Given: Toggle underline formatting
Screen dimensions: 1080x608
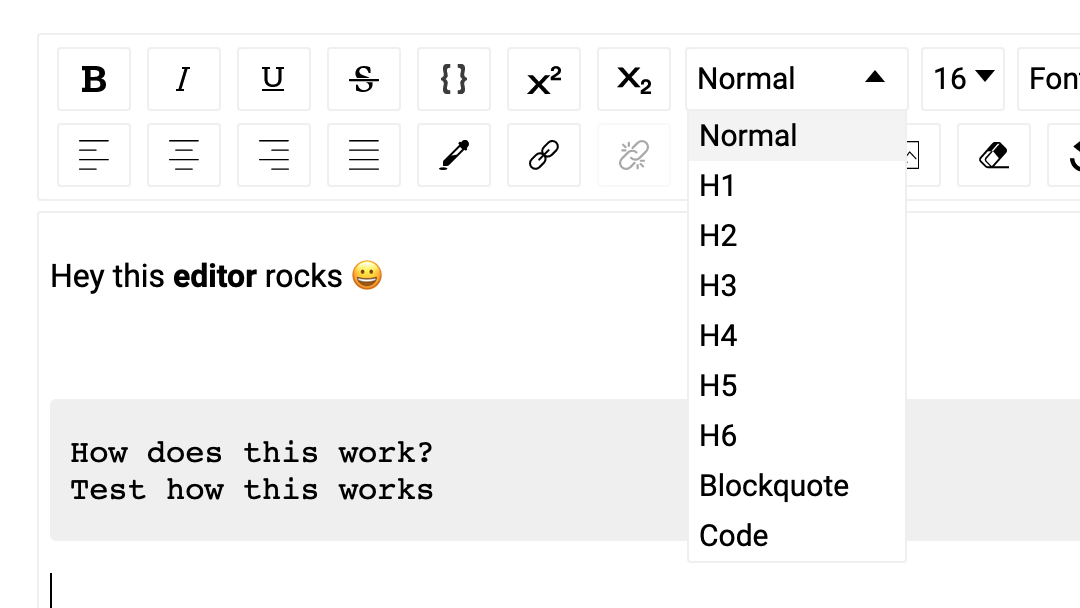Looking at the screenshot, I should 273,79.
